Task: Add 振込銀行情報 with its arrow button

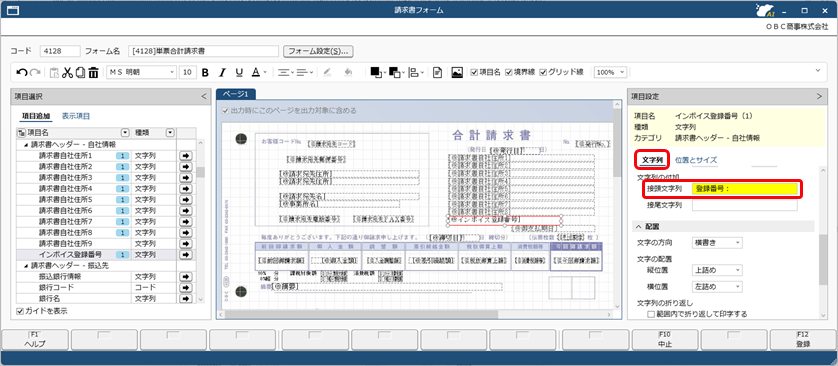Action: (186, 277)
